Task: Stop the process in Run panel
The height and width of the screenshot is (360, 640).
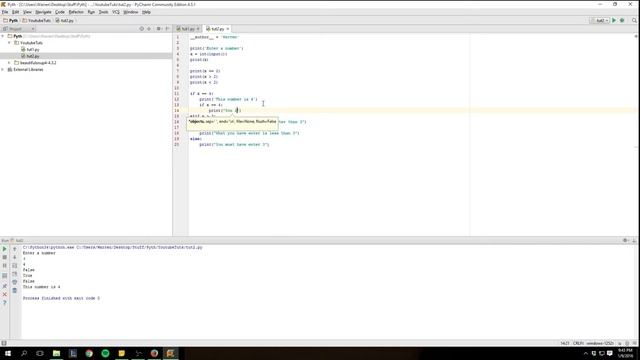Action: [4, 258]
